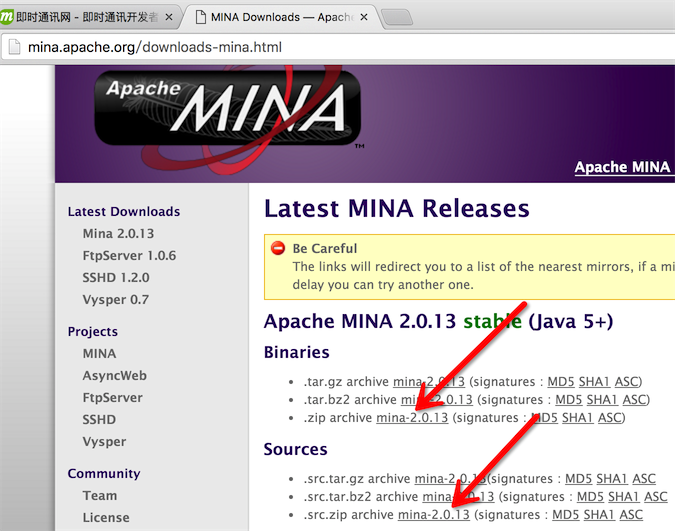Image resolution: width=675 pixels, height=531 pixels.
Task: Open SHA1 signature for .src.tar.bz2
Action: [x=623, y=497]
